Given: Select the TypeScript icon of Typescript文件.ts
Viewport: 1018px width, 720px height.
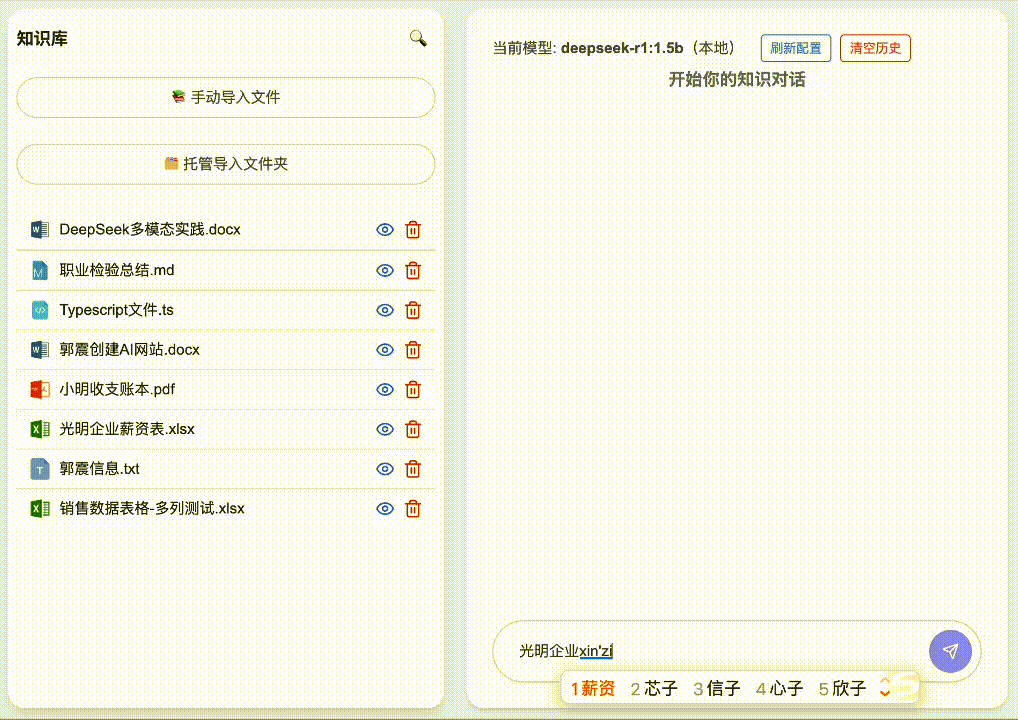Looking at the screenshot, I should click(39, 310).
